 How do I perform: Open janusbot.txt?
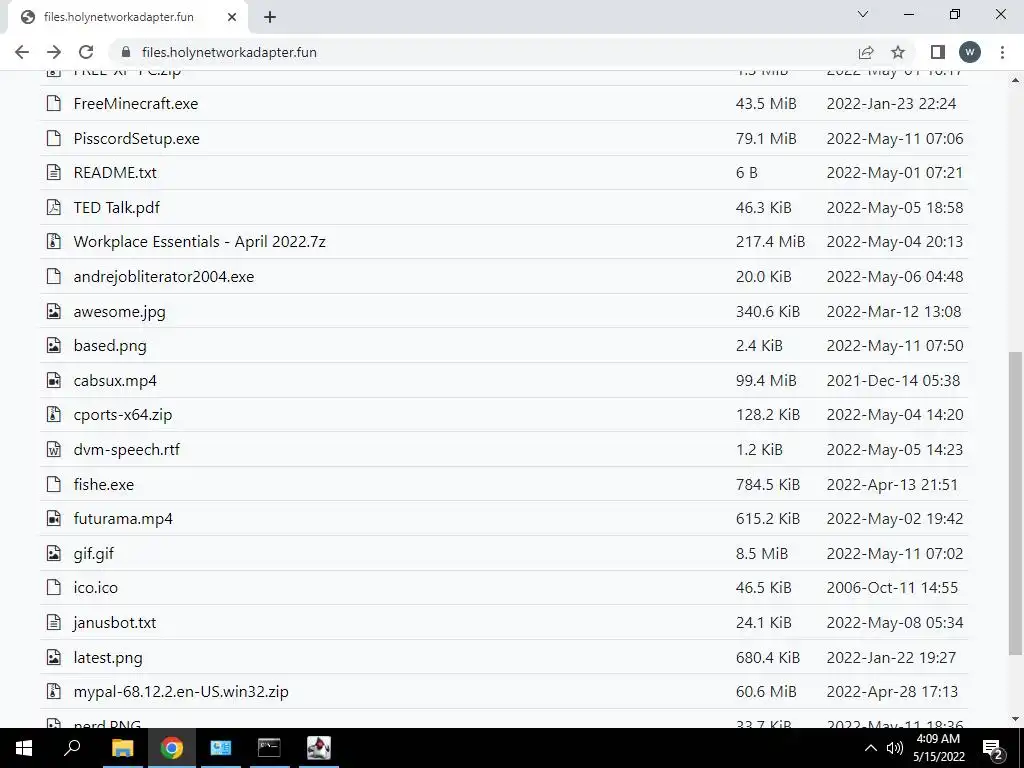(114, 622)
